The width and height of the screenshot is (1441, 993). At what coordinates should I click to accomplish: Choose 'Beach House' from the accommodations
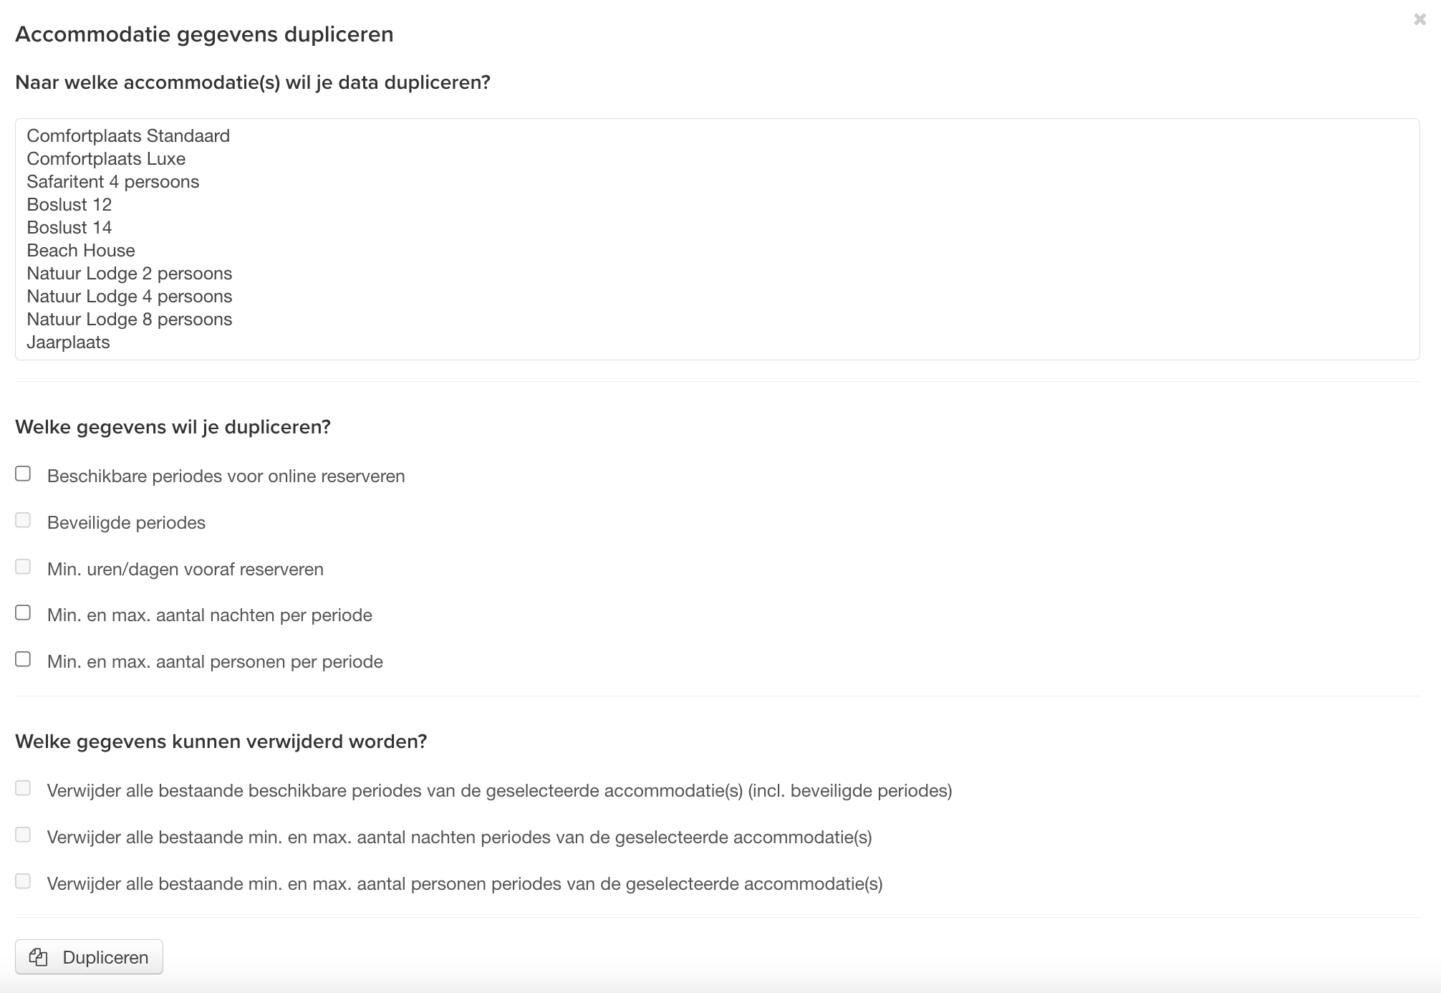[x=81, y=251]
